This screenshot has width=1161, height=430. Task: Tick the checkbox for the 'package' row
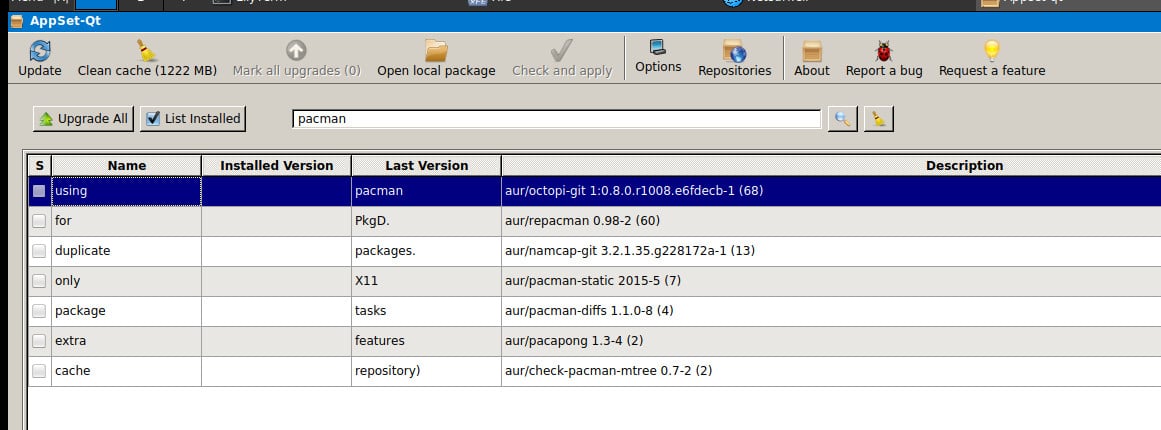39,311
